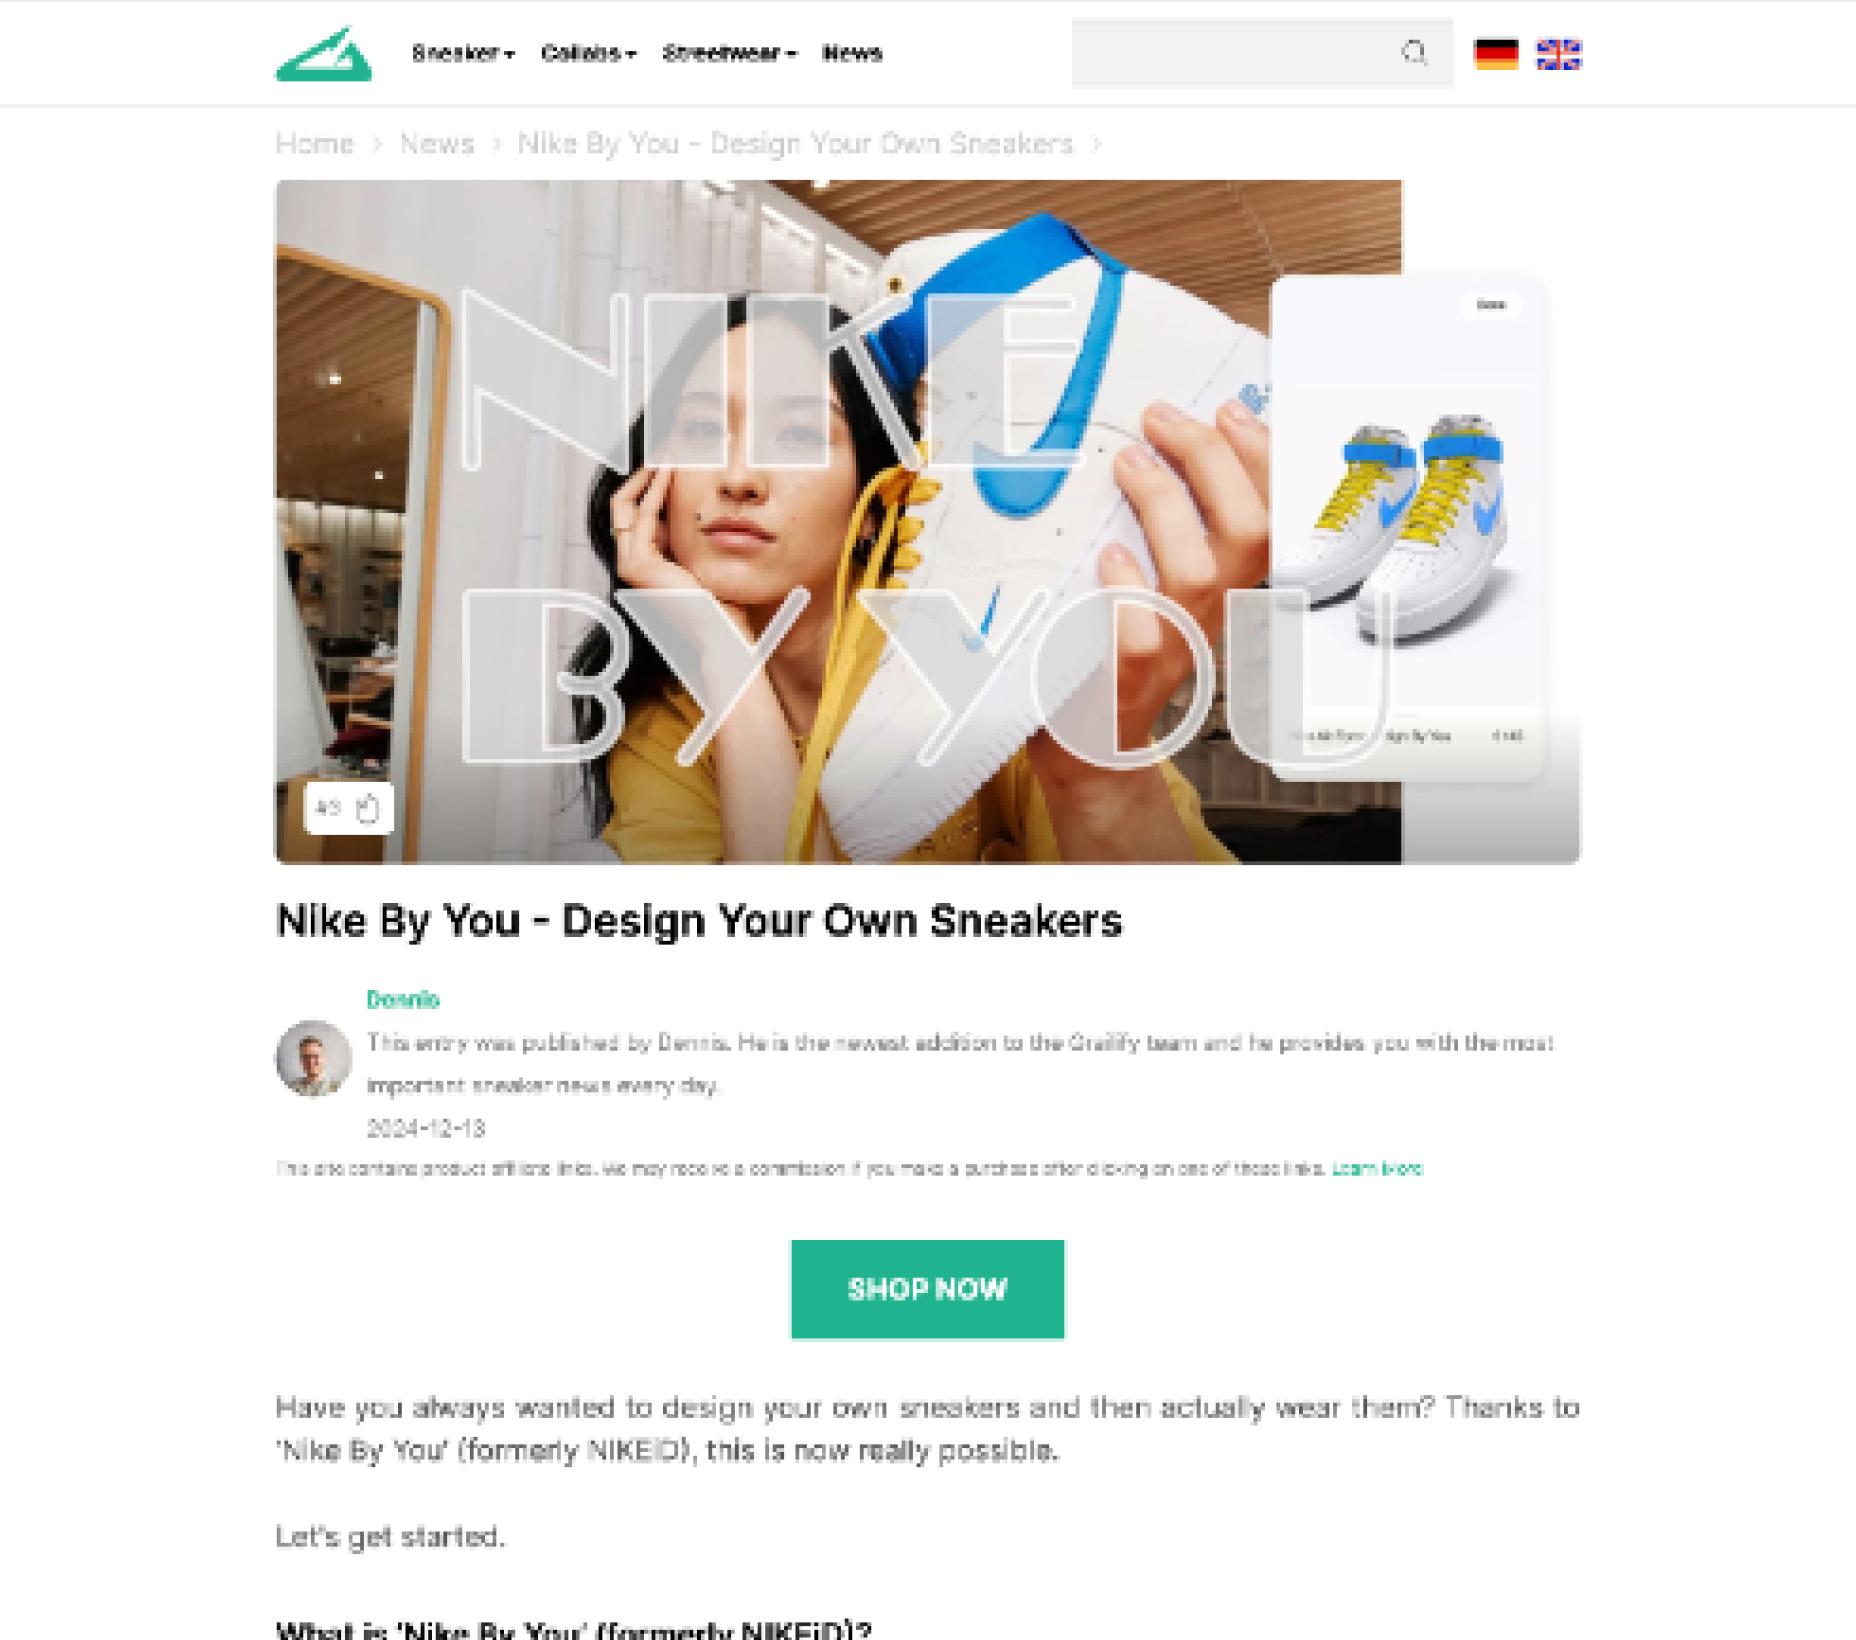
Task: Click the search magnifier icon
Action: pyautogui.click(x=1414, y=53)
